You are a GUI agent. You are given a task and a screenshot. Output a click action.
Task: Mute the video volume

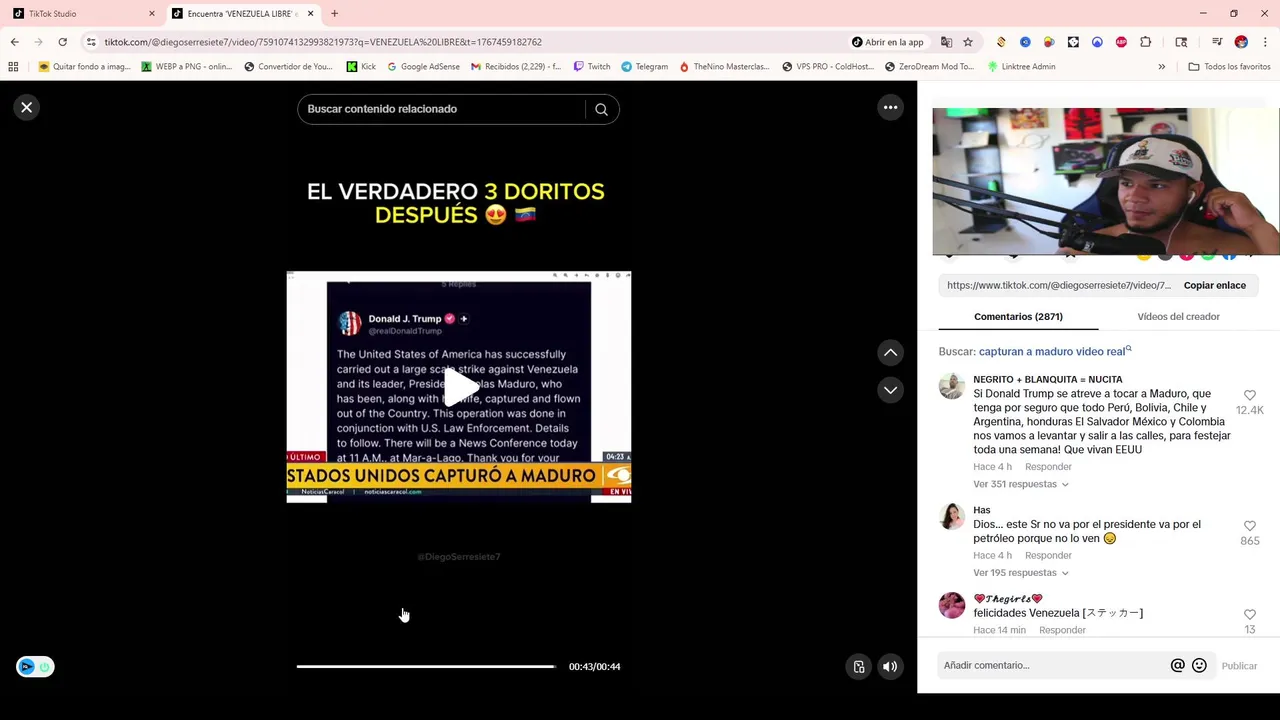tap(889, 667)
